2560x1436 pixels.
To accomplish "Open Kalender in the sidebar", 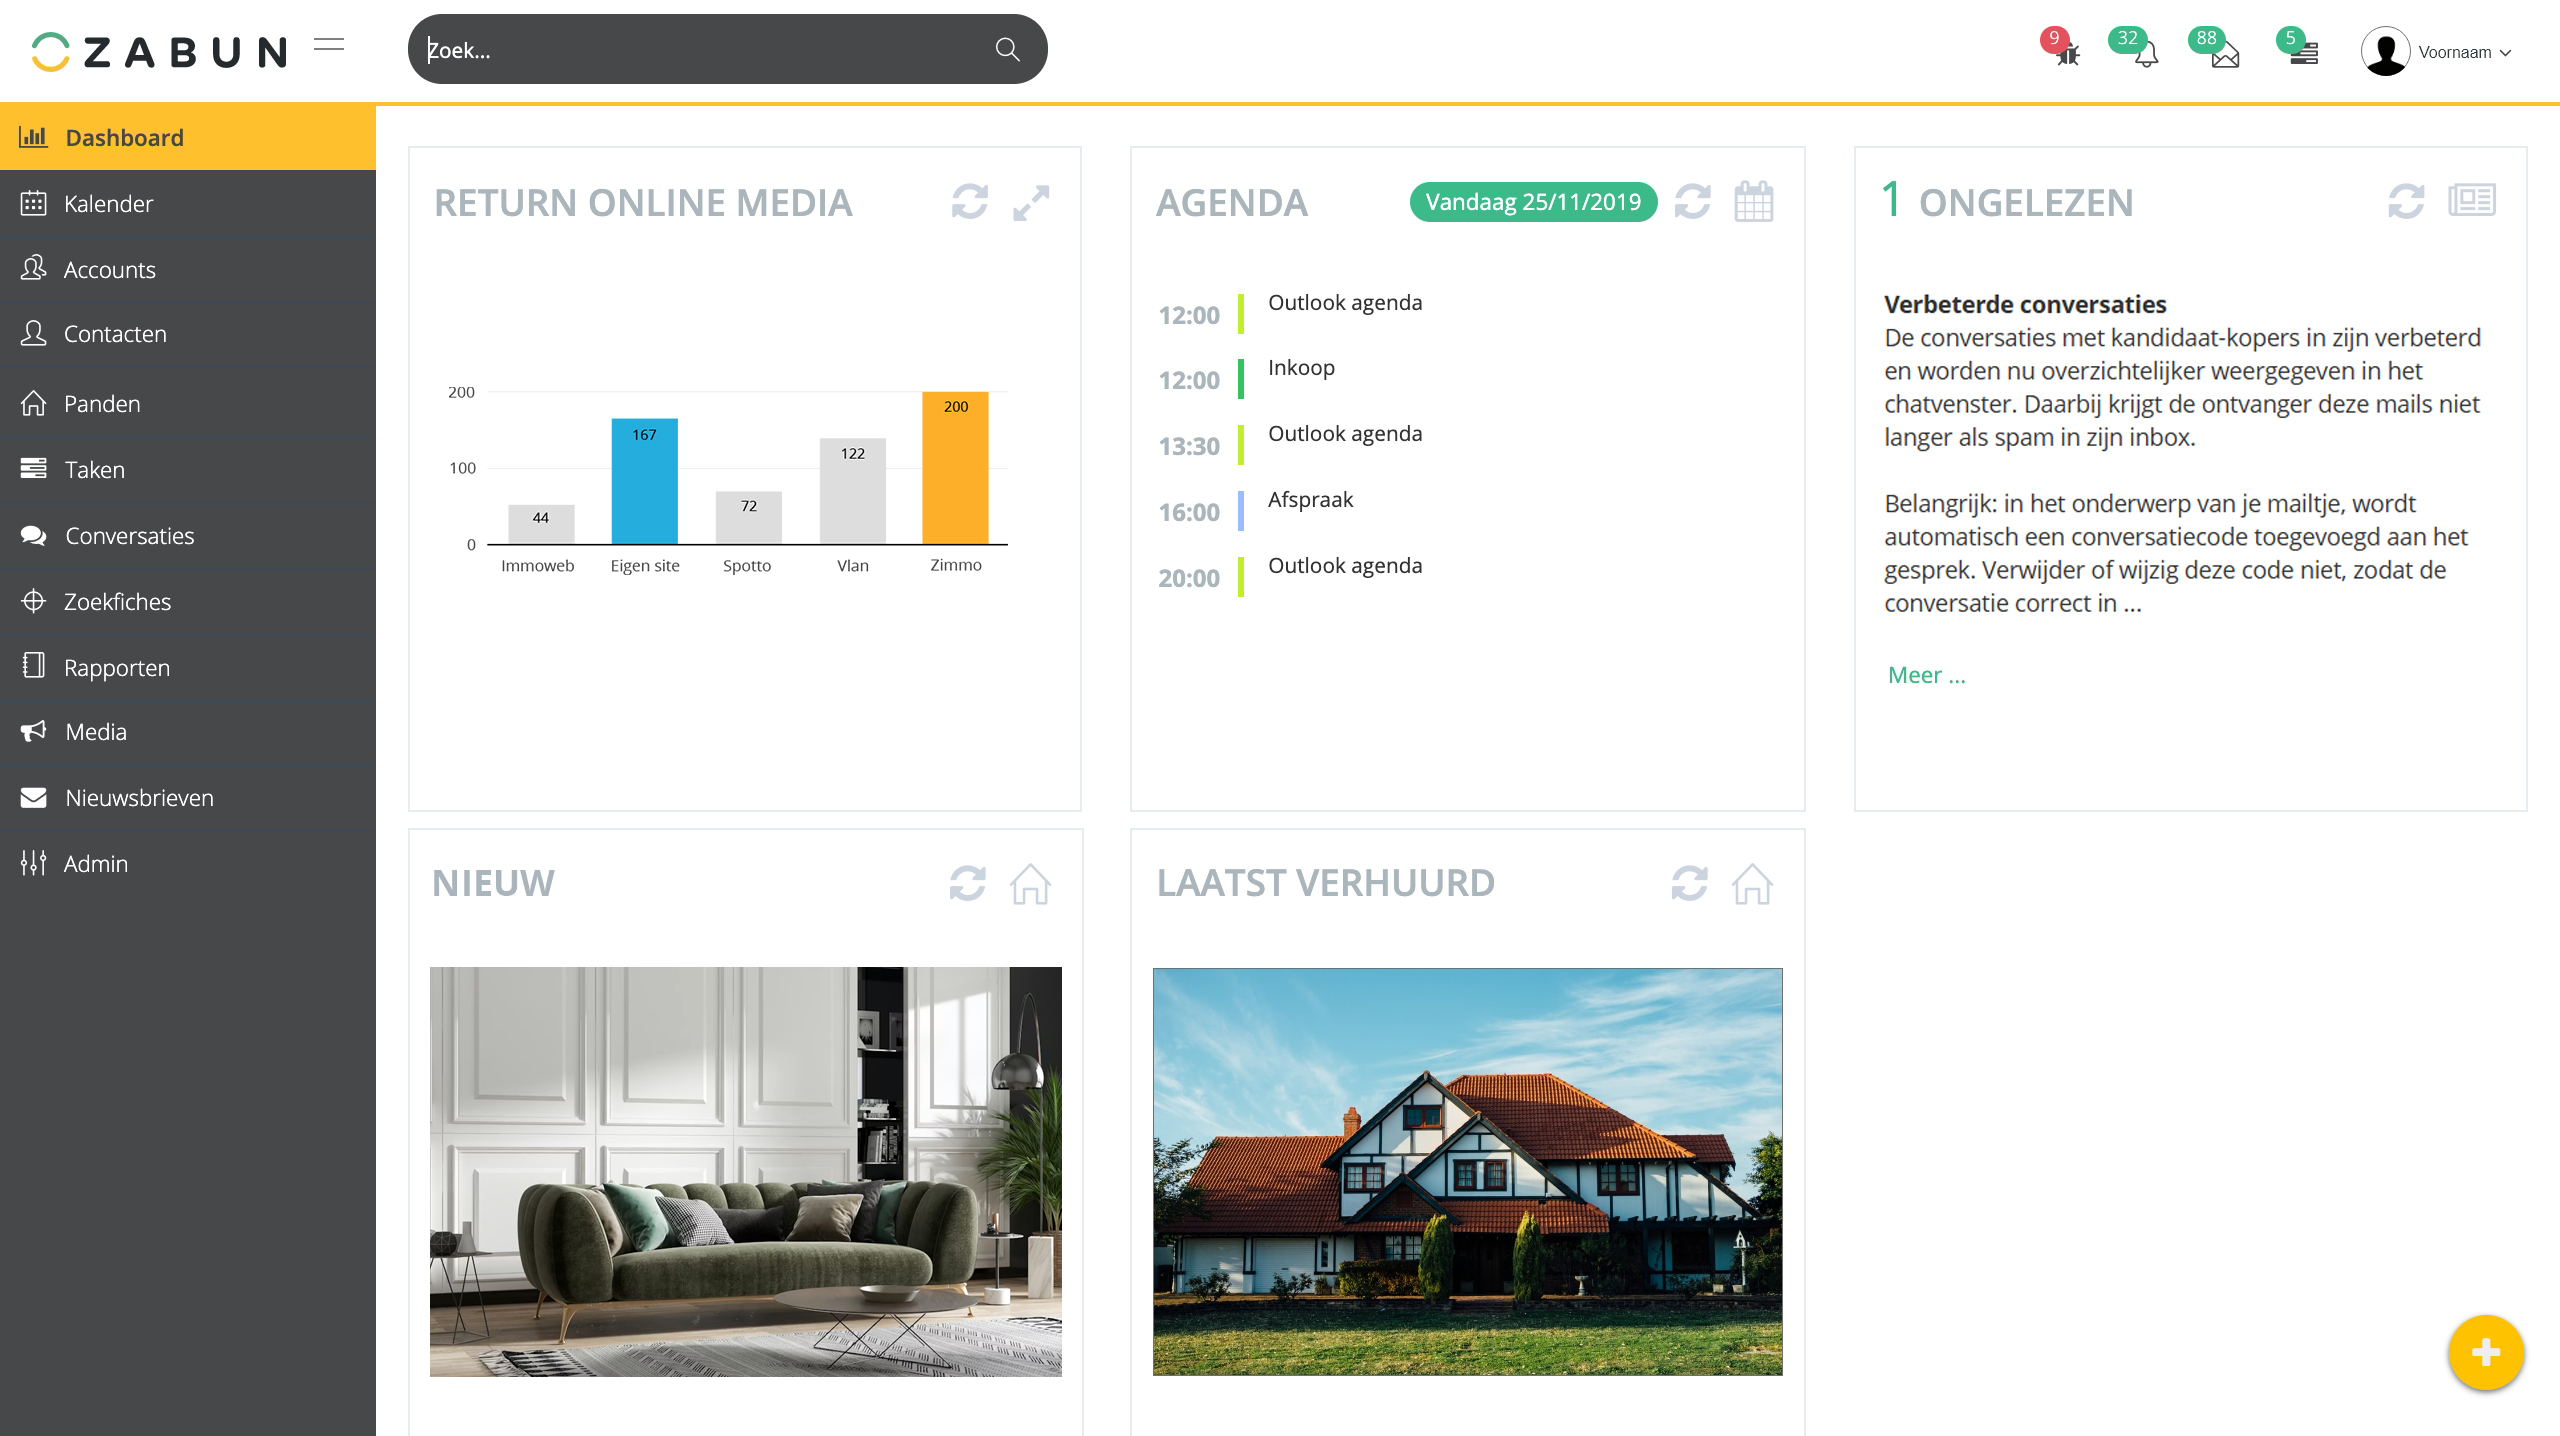I will 108,204.
